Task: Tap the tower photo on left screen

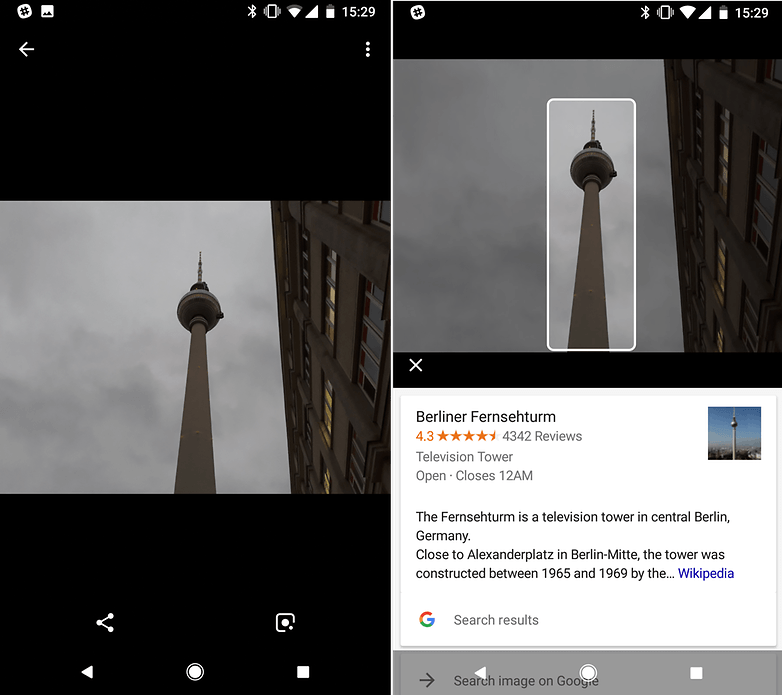Action: click(x=195, y=347)
